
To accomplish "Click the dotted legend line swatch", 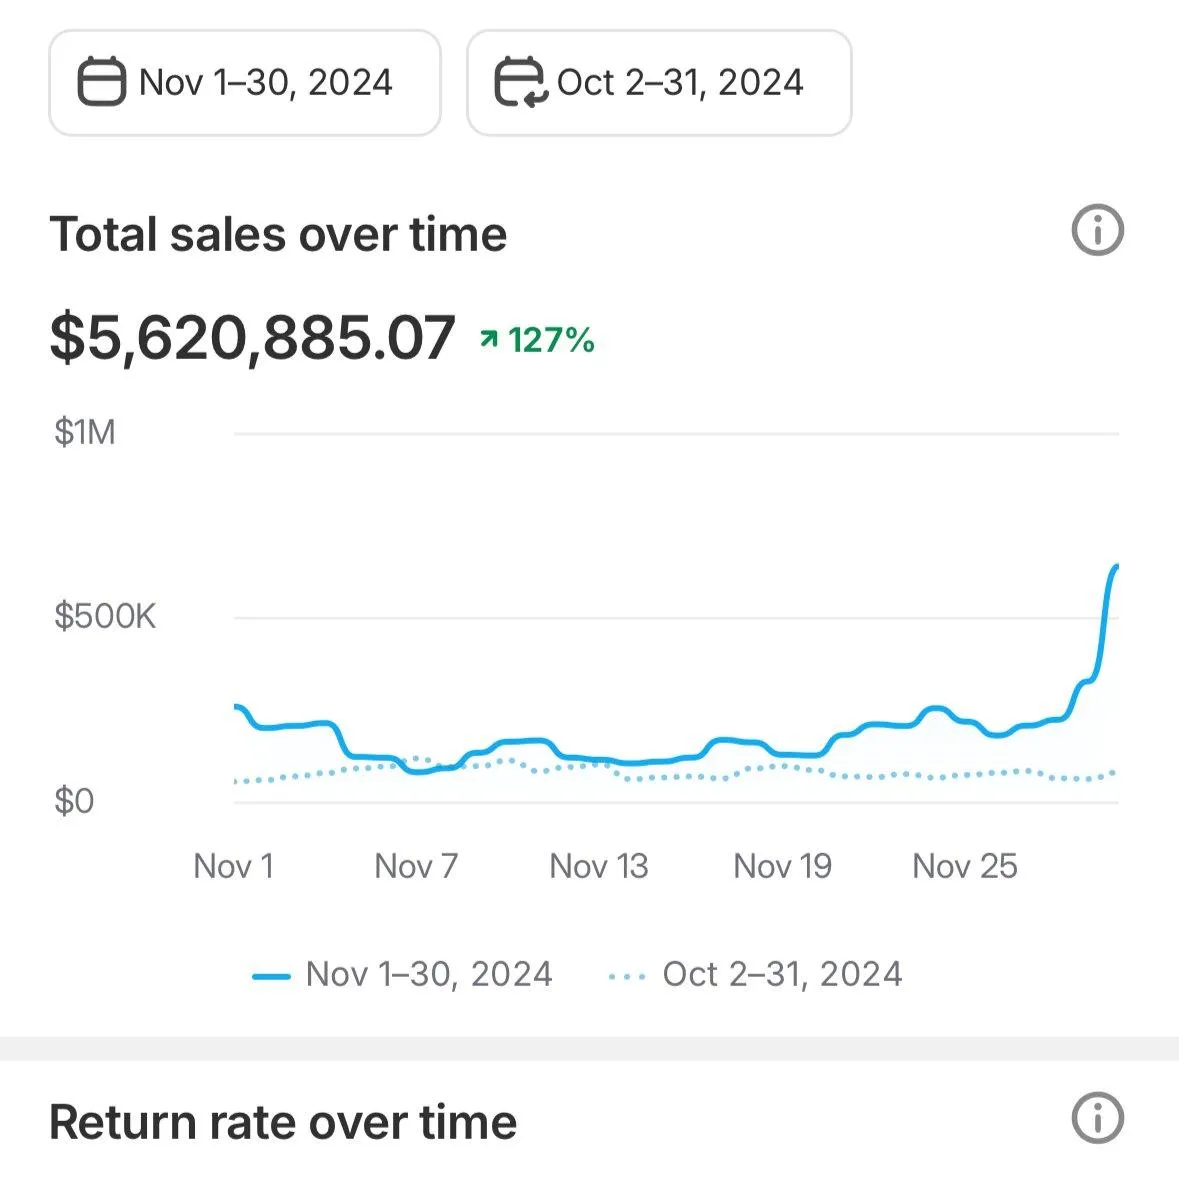I will point(627,976).
